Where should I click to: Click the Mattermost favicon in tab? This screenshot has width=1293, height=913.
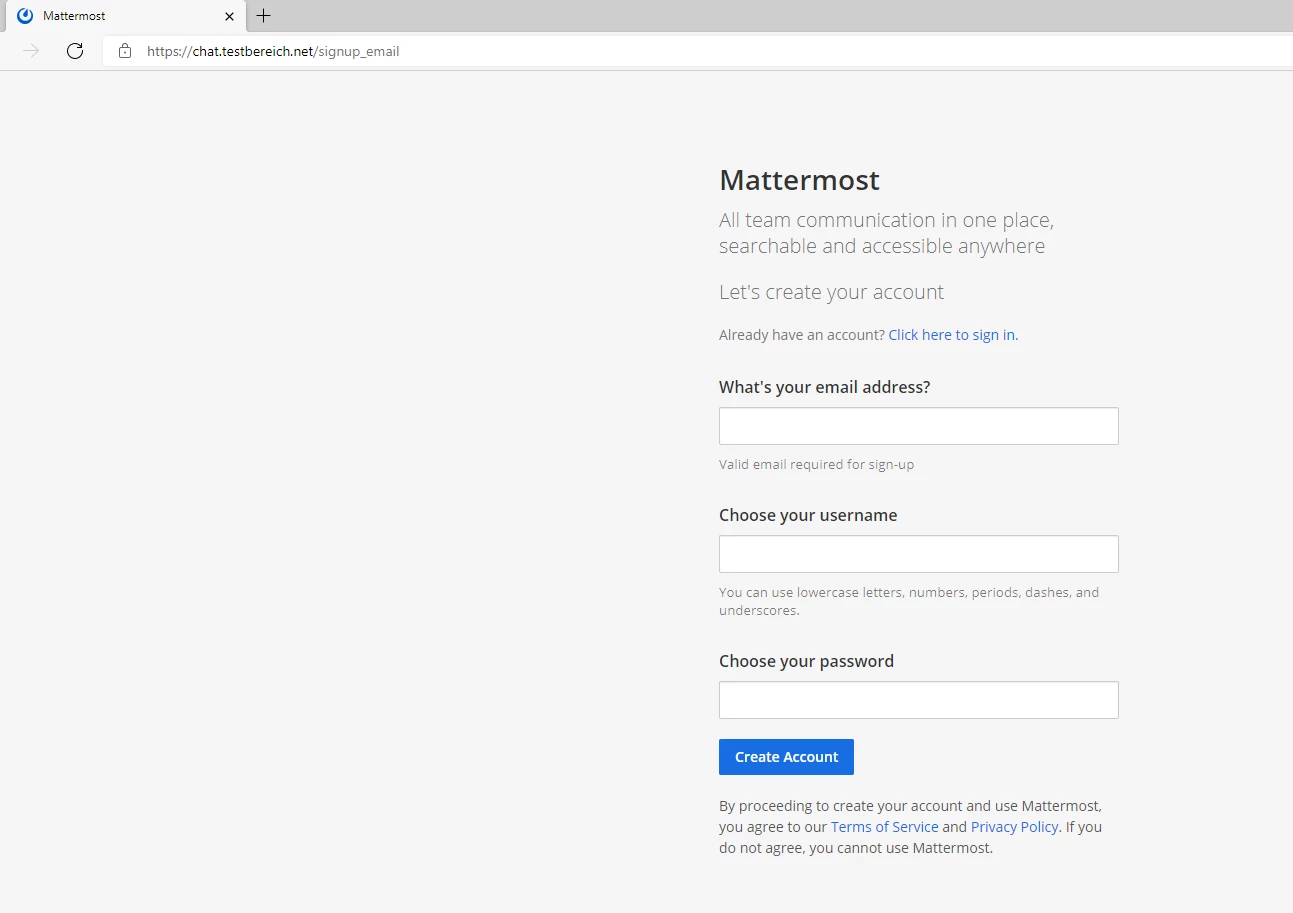coord(25,16)
